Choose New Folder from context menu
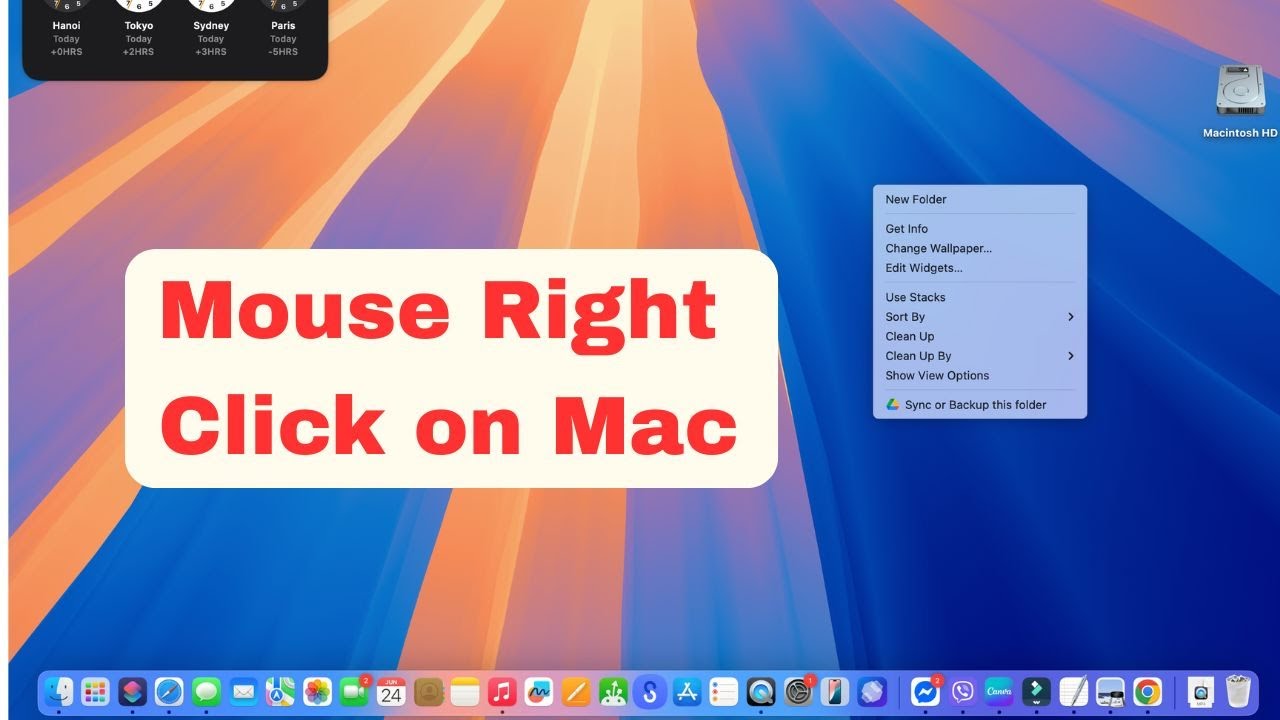Image resolution: width=1280 pixels, height=720 pixels. tap(980, 199)
